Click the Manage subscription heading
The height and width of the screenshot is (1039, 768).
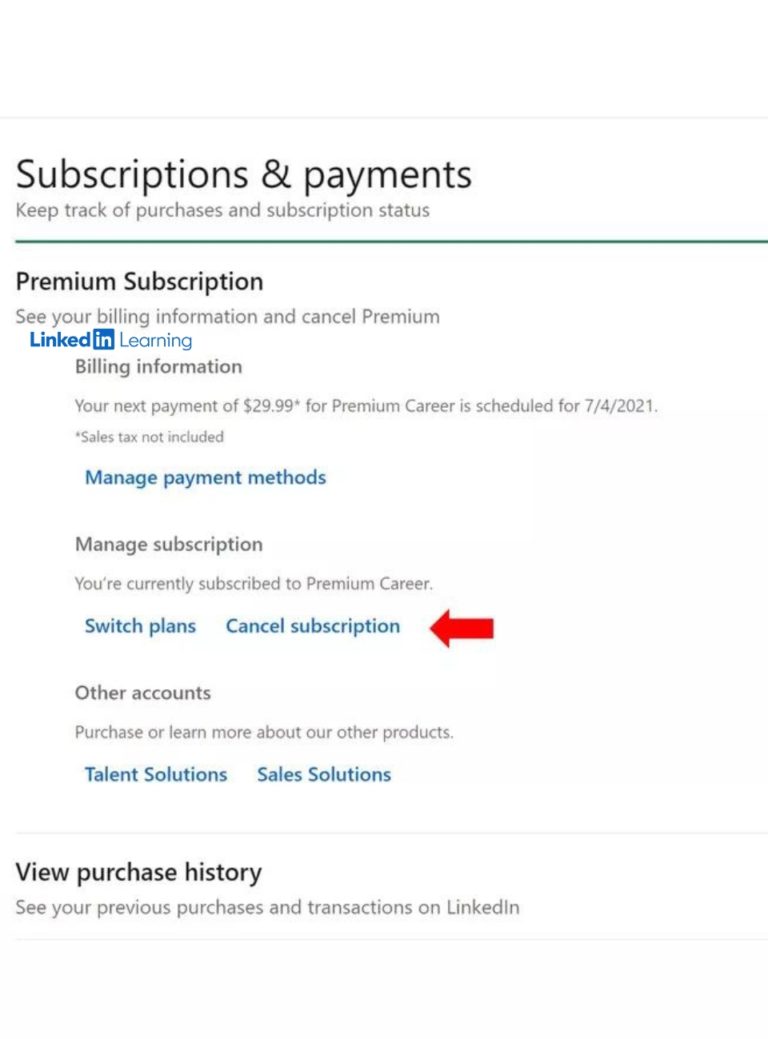(168, 545)
